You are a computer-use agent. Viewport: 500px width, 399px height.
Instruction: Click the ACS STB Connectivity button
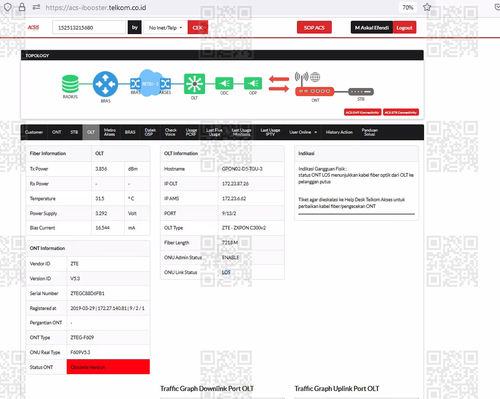(x=401, y=112)
